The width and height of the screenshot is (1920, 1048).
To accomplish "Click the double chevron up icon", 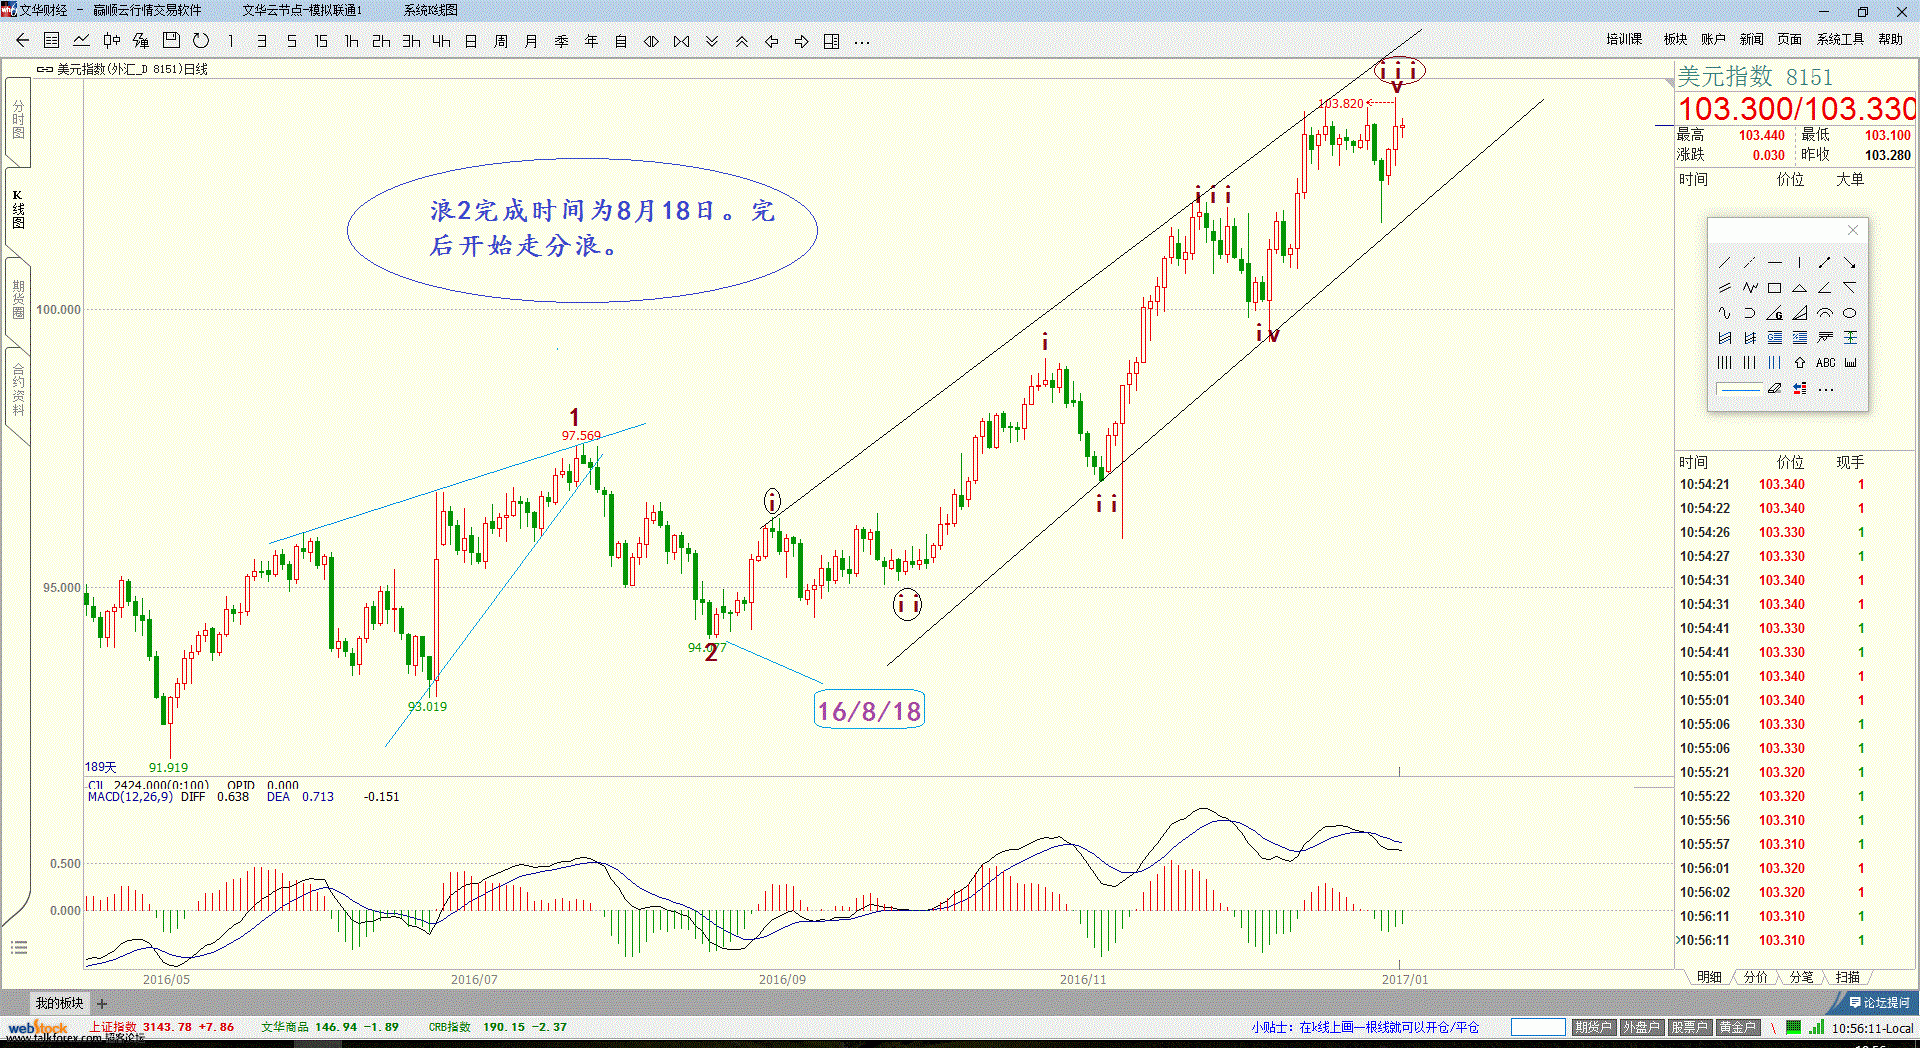I will [741, 41].
